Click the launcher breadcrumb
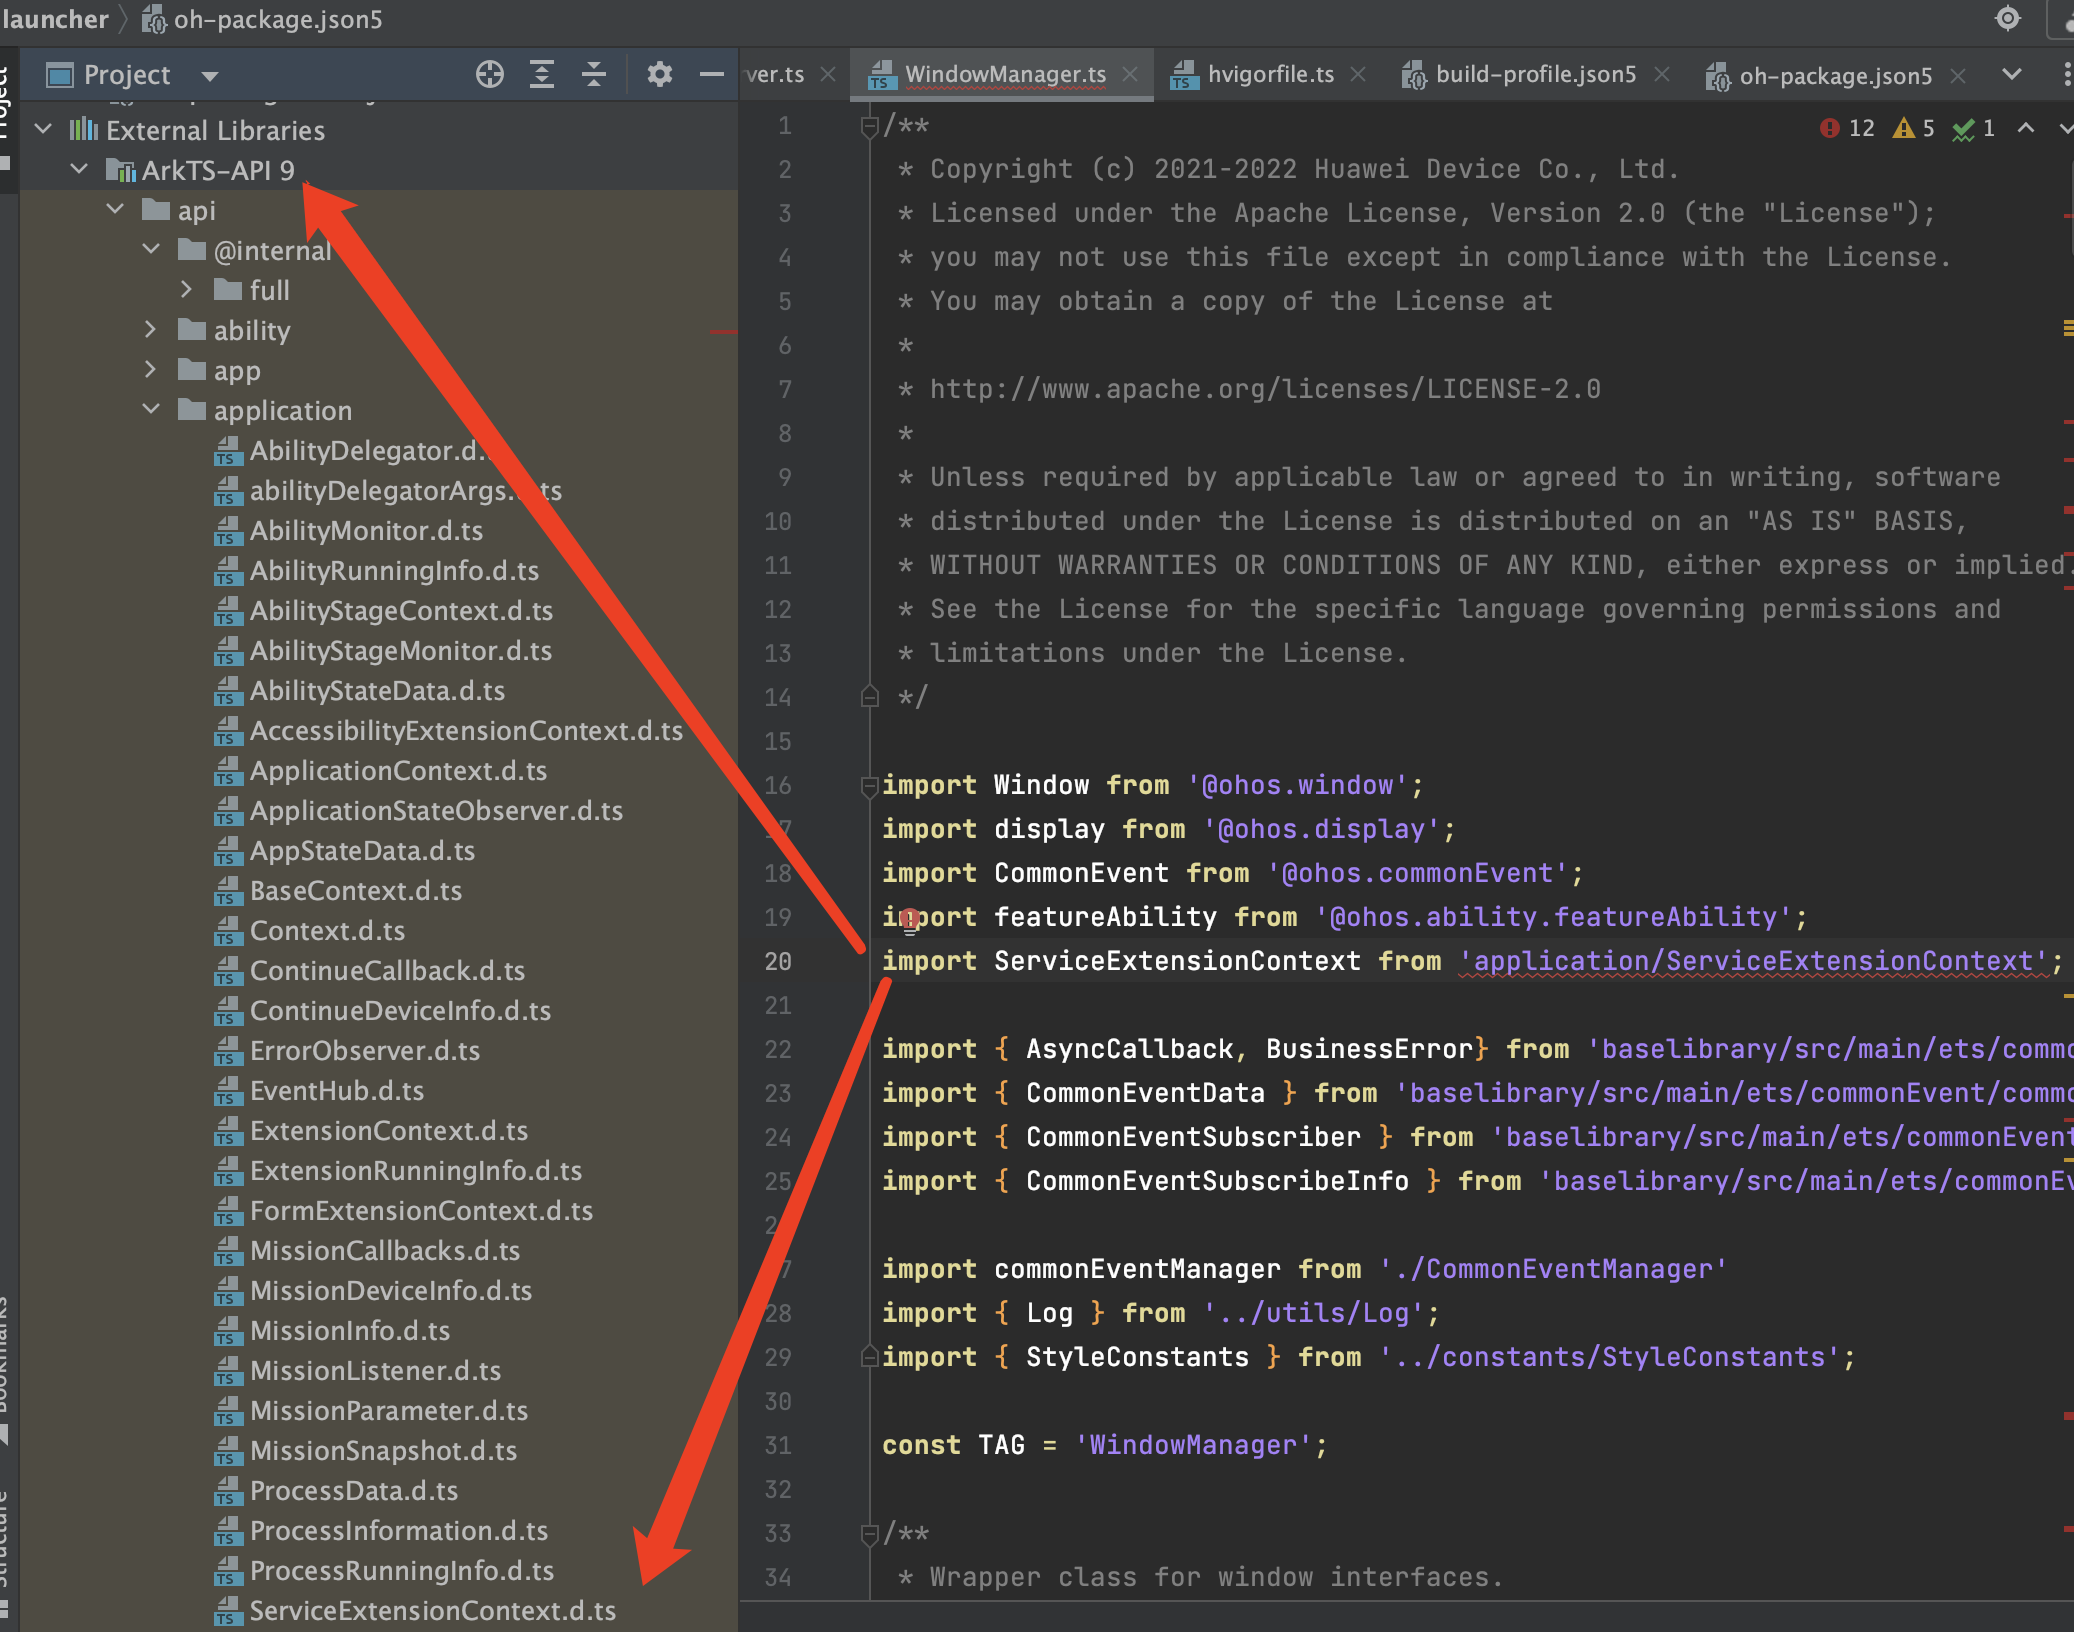Viewport: 2074px width, 1632px height. 55,19
